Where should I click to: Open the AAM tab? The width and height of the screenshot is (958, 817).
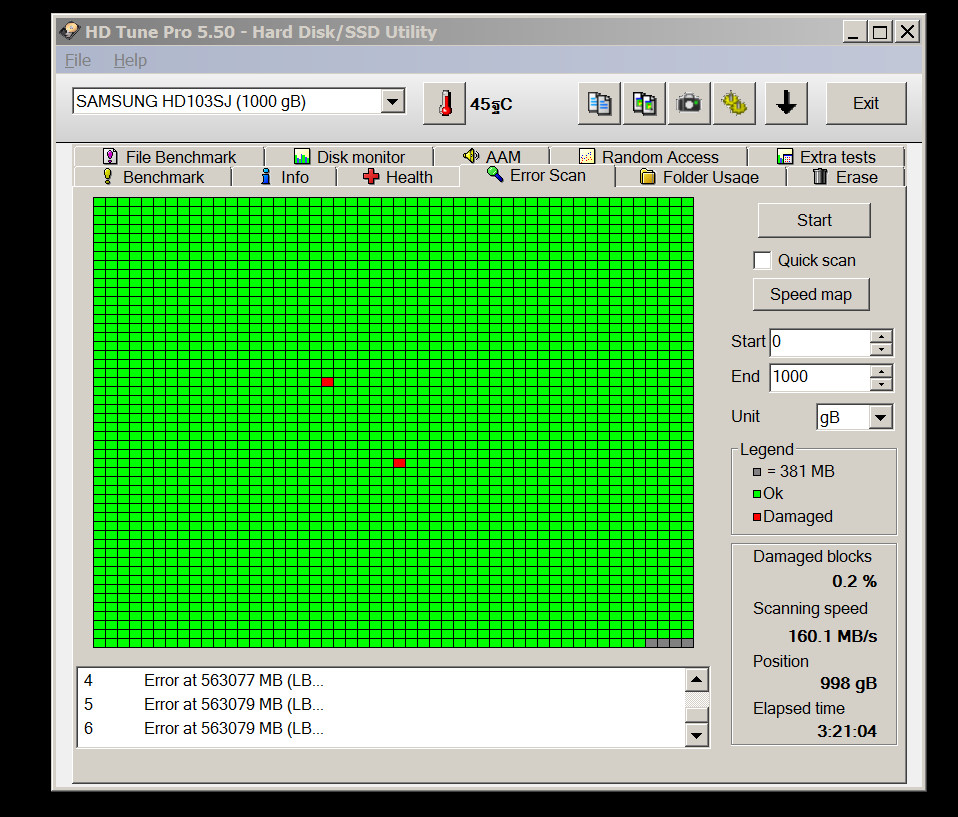click(491, 157)
